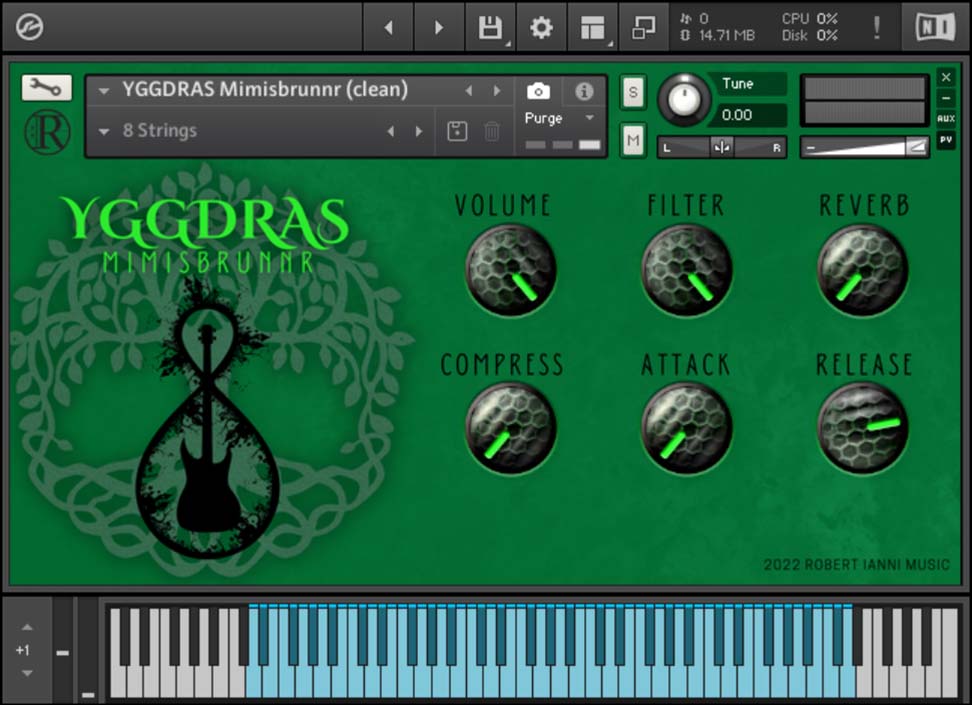
Task: Select next instrument beside YGGDRAS name
Action: point(497,91)
